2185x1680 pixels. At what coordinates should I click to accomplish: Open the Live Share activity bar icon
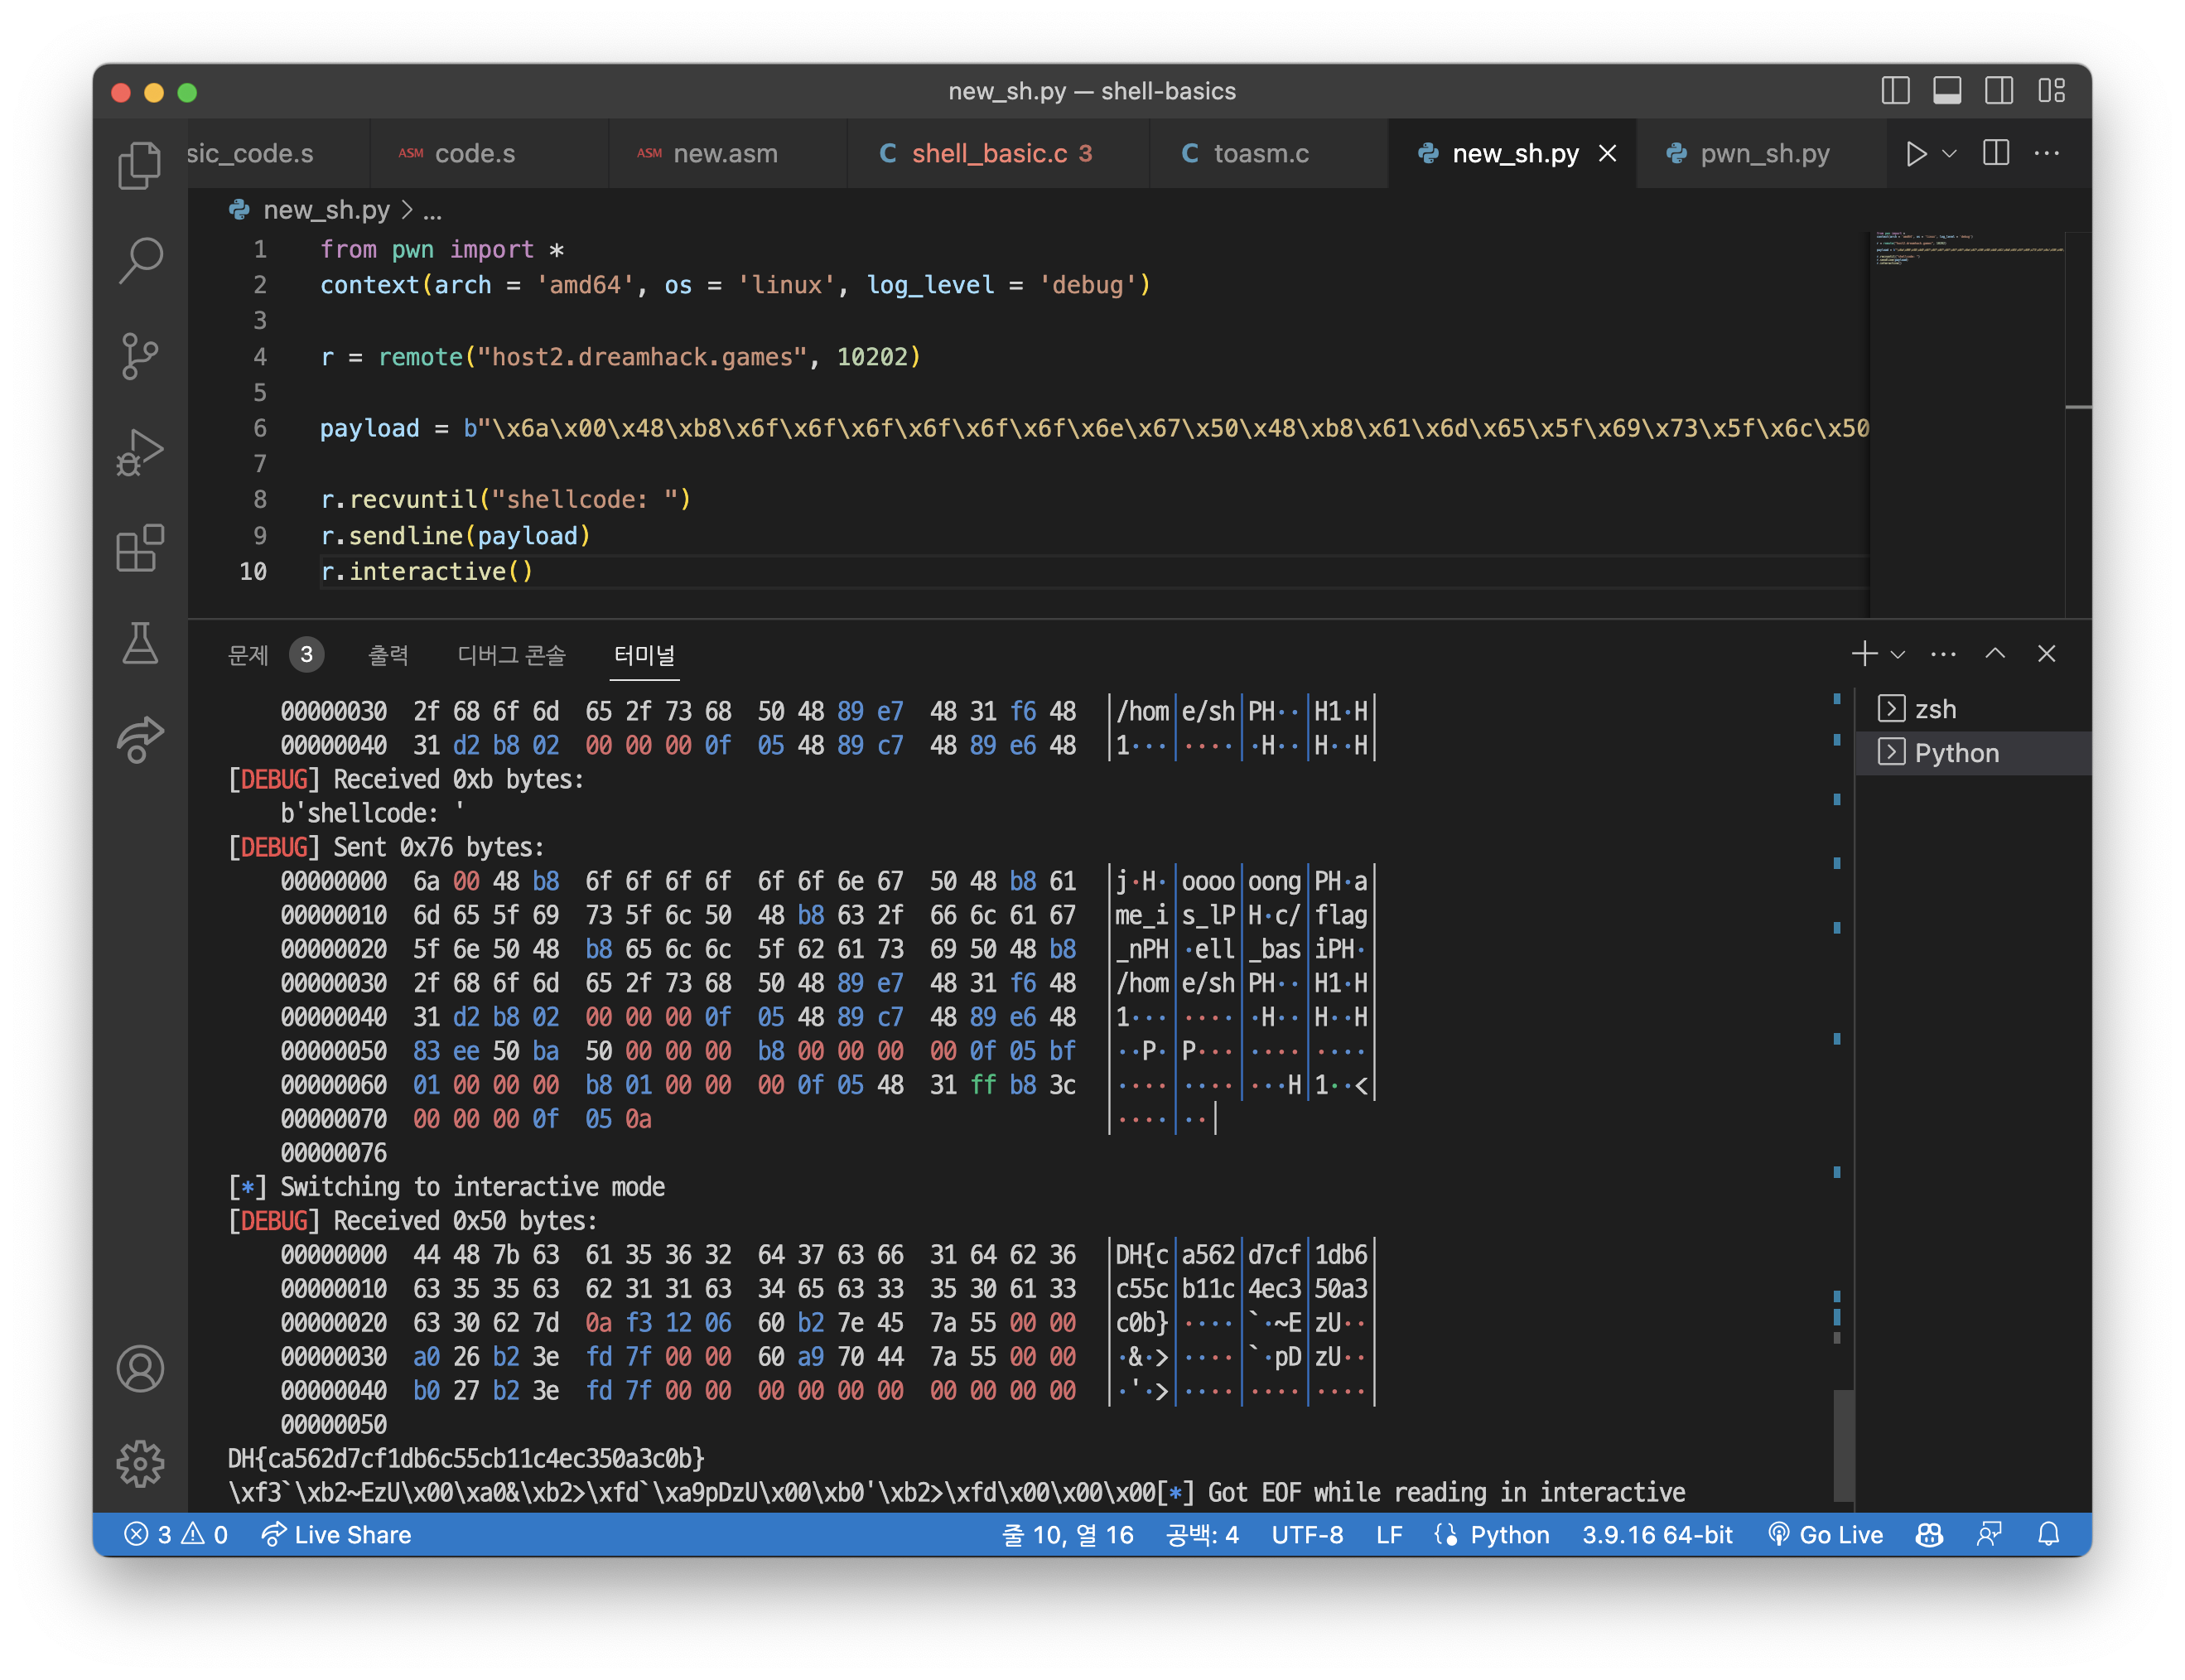[139, 740]
